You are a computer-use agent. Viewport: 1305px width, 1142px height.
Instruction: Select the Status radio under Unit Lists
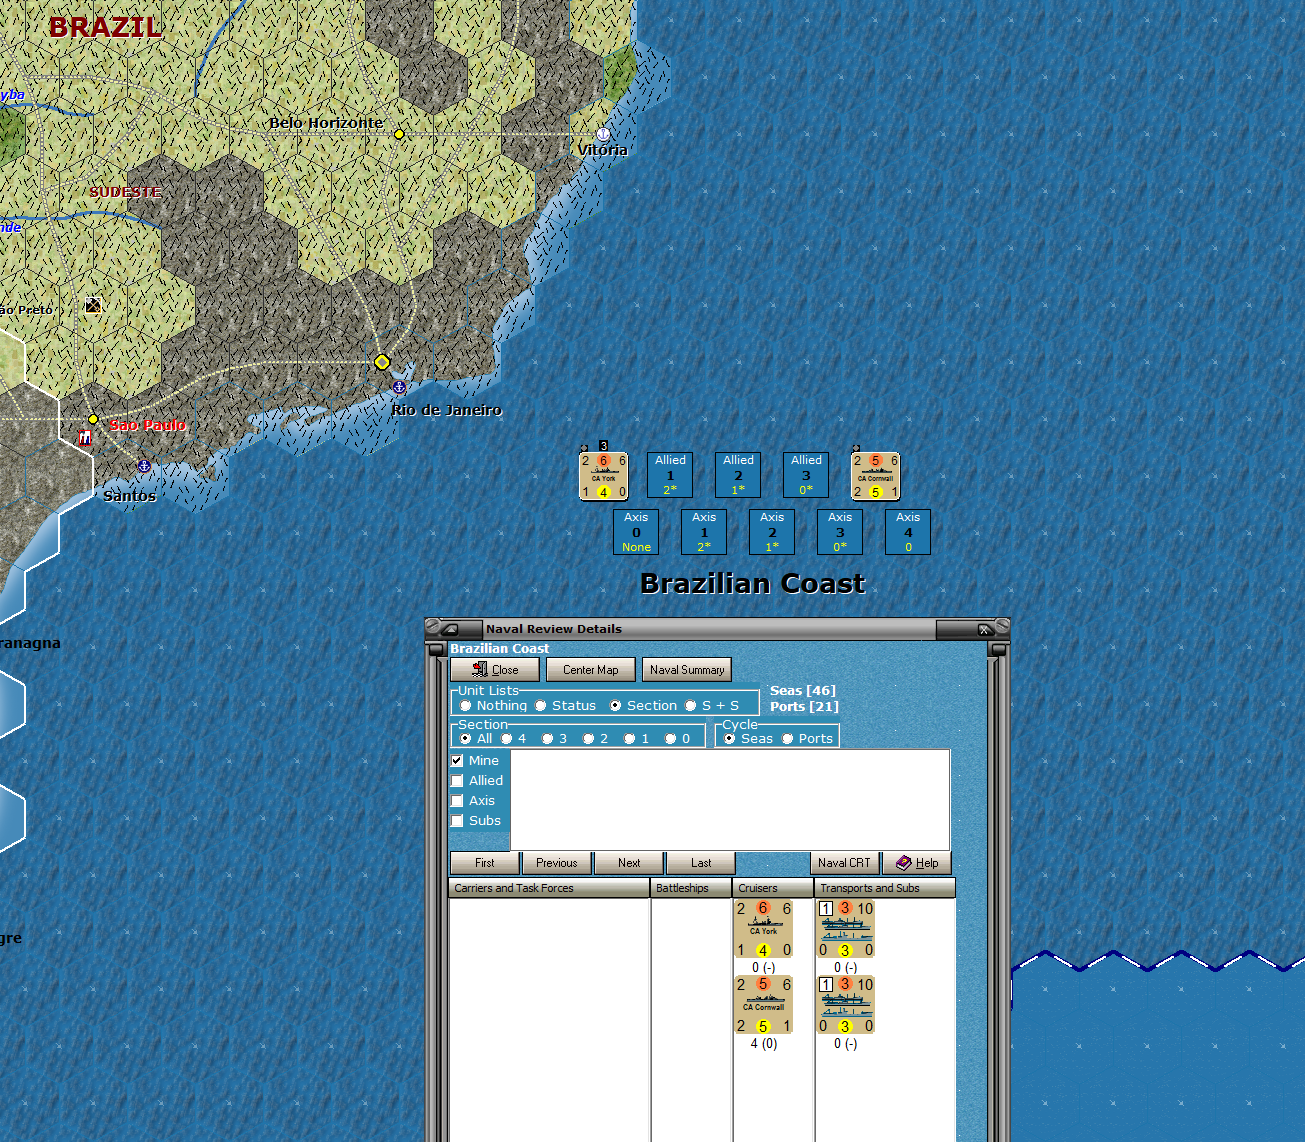(x=542, y=705)
